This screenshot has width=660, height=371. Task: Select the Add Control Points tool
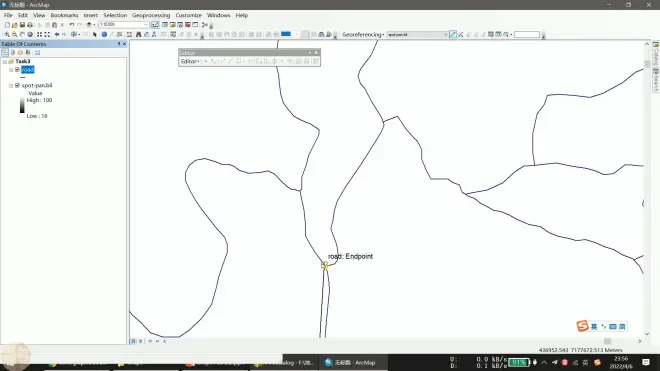[452, 35]
